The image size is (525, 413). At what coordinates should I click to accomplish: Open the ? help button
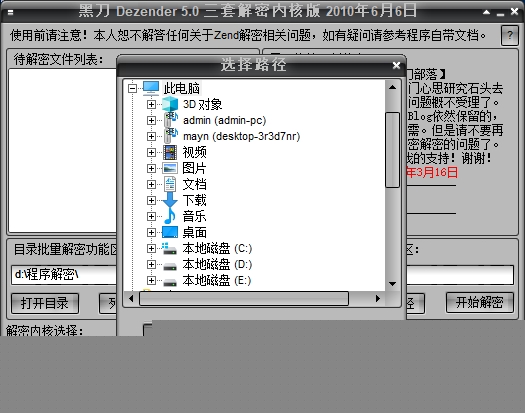509,35
